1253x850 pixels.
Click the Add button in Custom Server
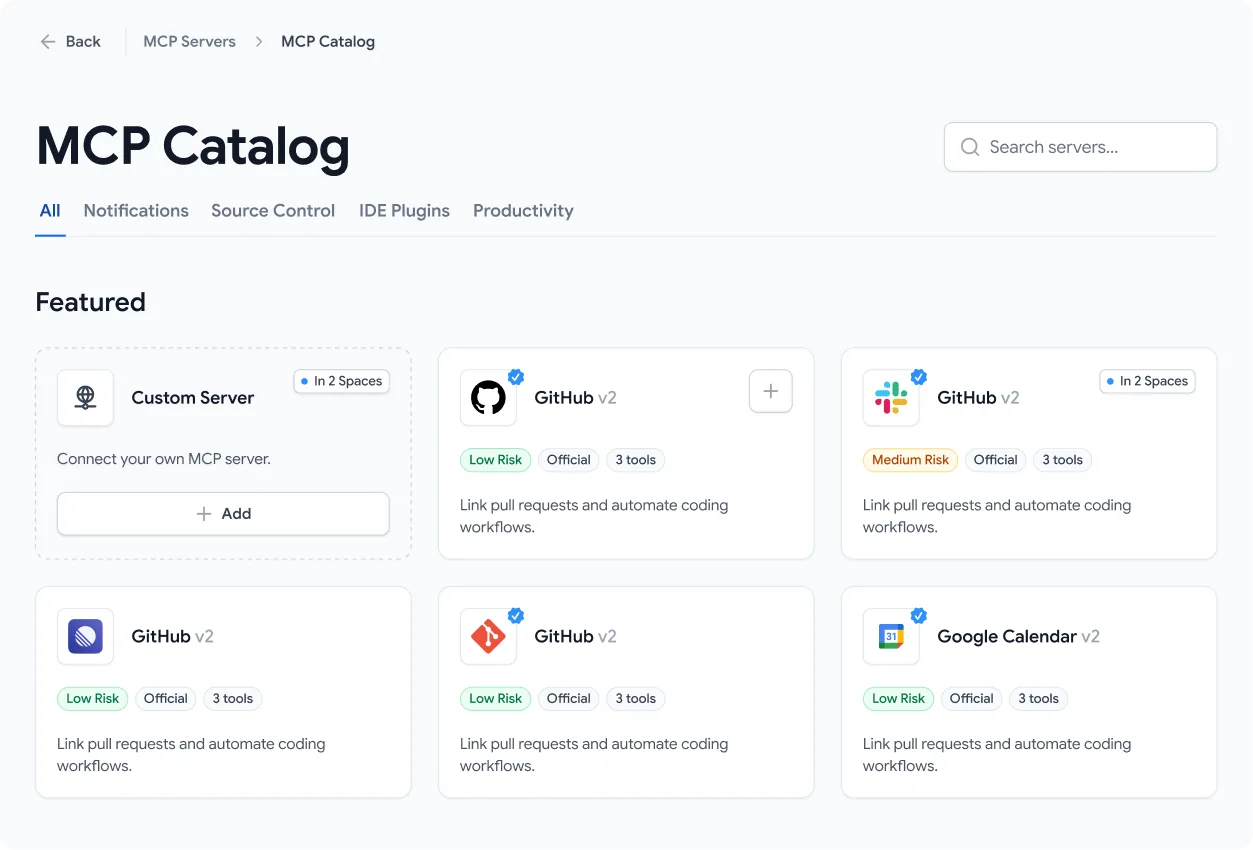pos(223,514)
